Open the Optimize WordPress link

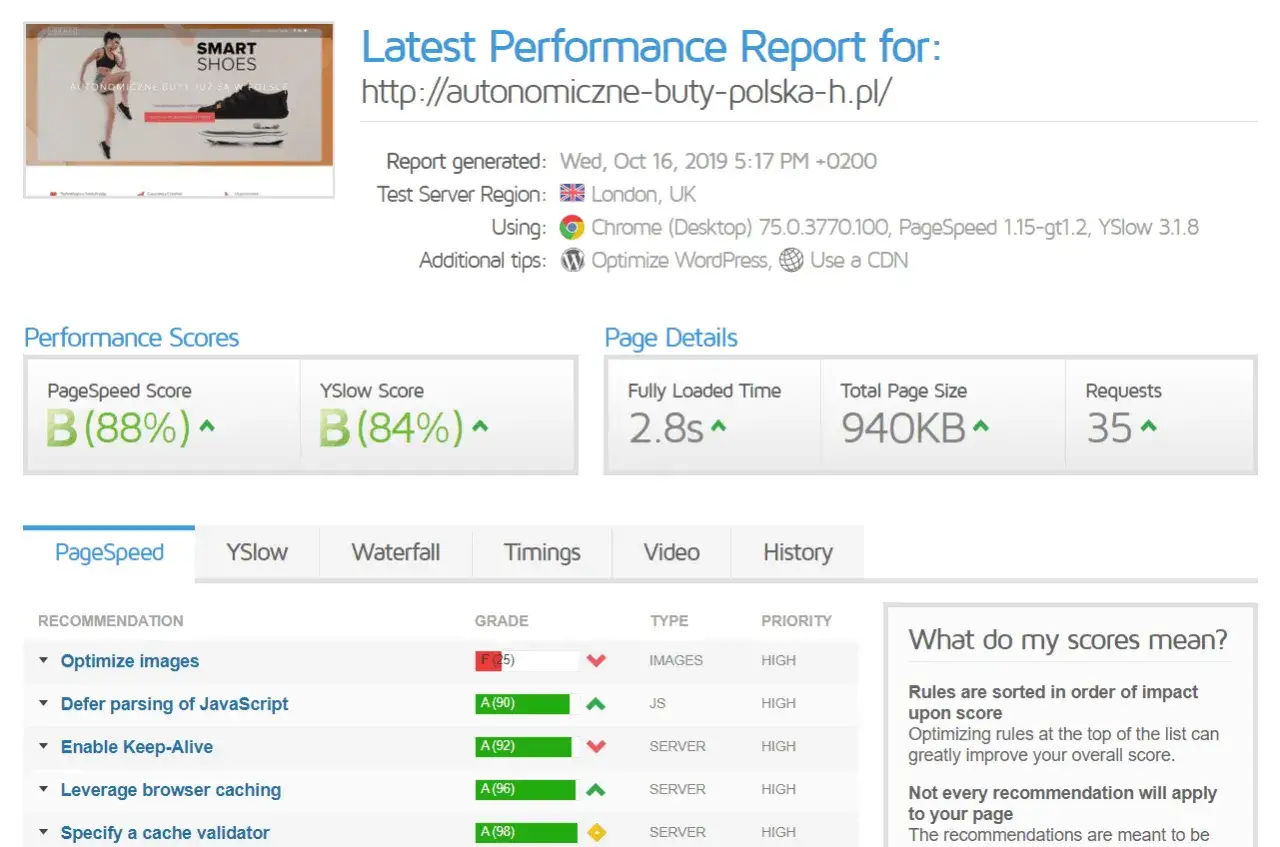(680, 261)
